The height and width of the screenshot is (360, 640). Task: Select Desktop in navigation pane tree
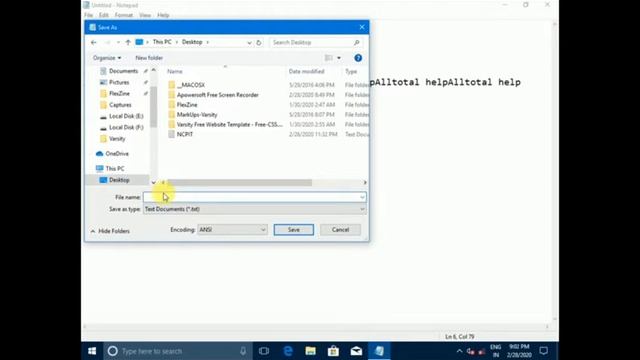coord(119,180)
